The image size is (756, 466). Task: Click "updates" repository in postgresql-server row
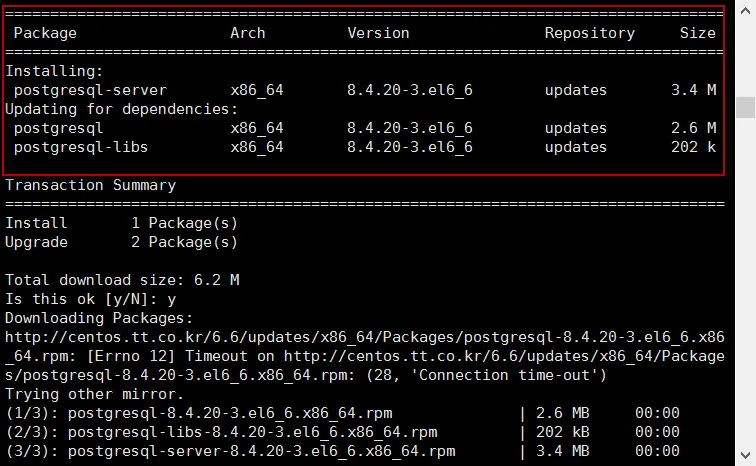tap(576, 90)
